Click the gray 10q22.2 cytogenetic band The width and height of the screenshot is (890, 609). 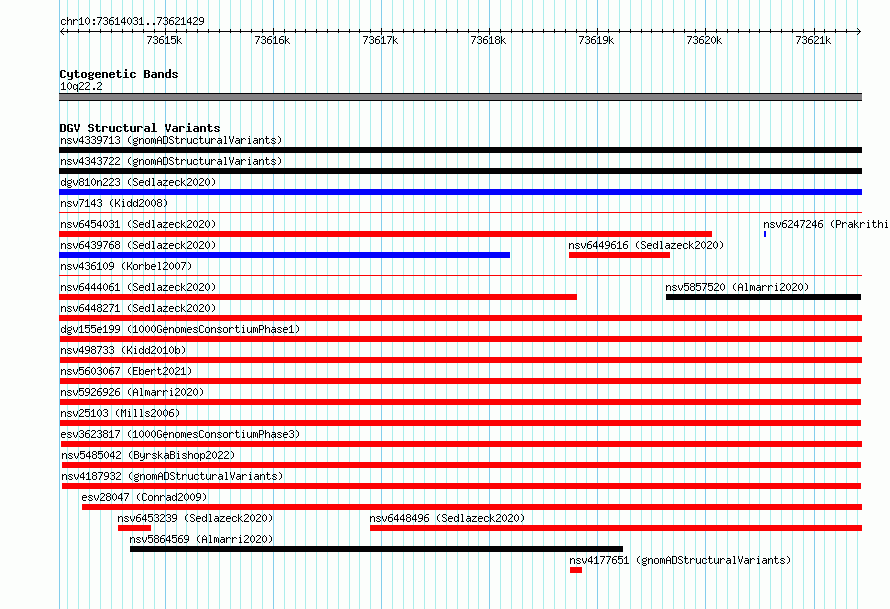tap(460, 97)
